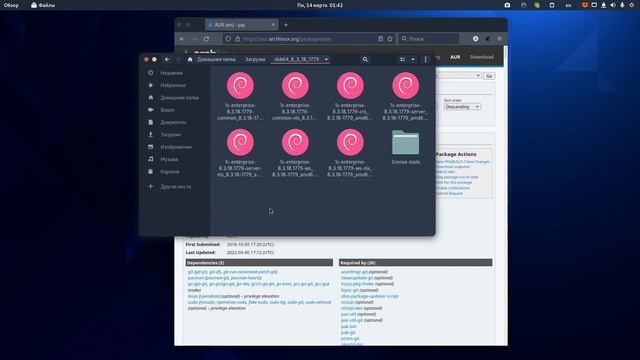The image size is (640, 360).
Task: Open the clock and calendar in top bar
Action: 320,5
